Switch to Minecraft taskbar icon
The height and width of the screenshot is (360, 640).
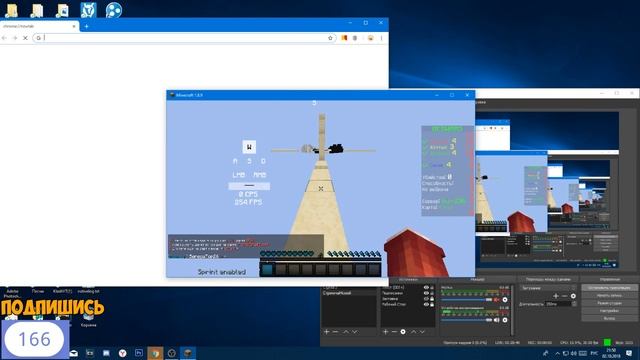click(x=188, y=353)
